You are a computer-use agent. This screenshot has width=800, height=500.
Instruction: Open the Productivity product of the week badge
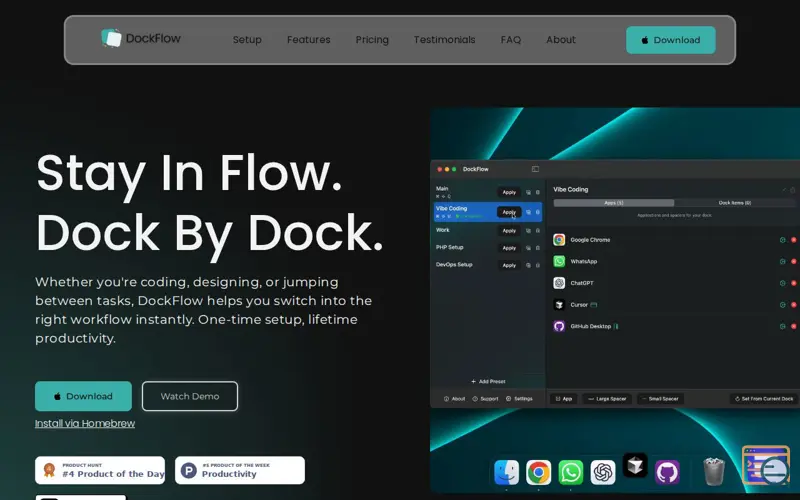pos(240,470)
